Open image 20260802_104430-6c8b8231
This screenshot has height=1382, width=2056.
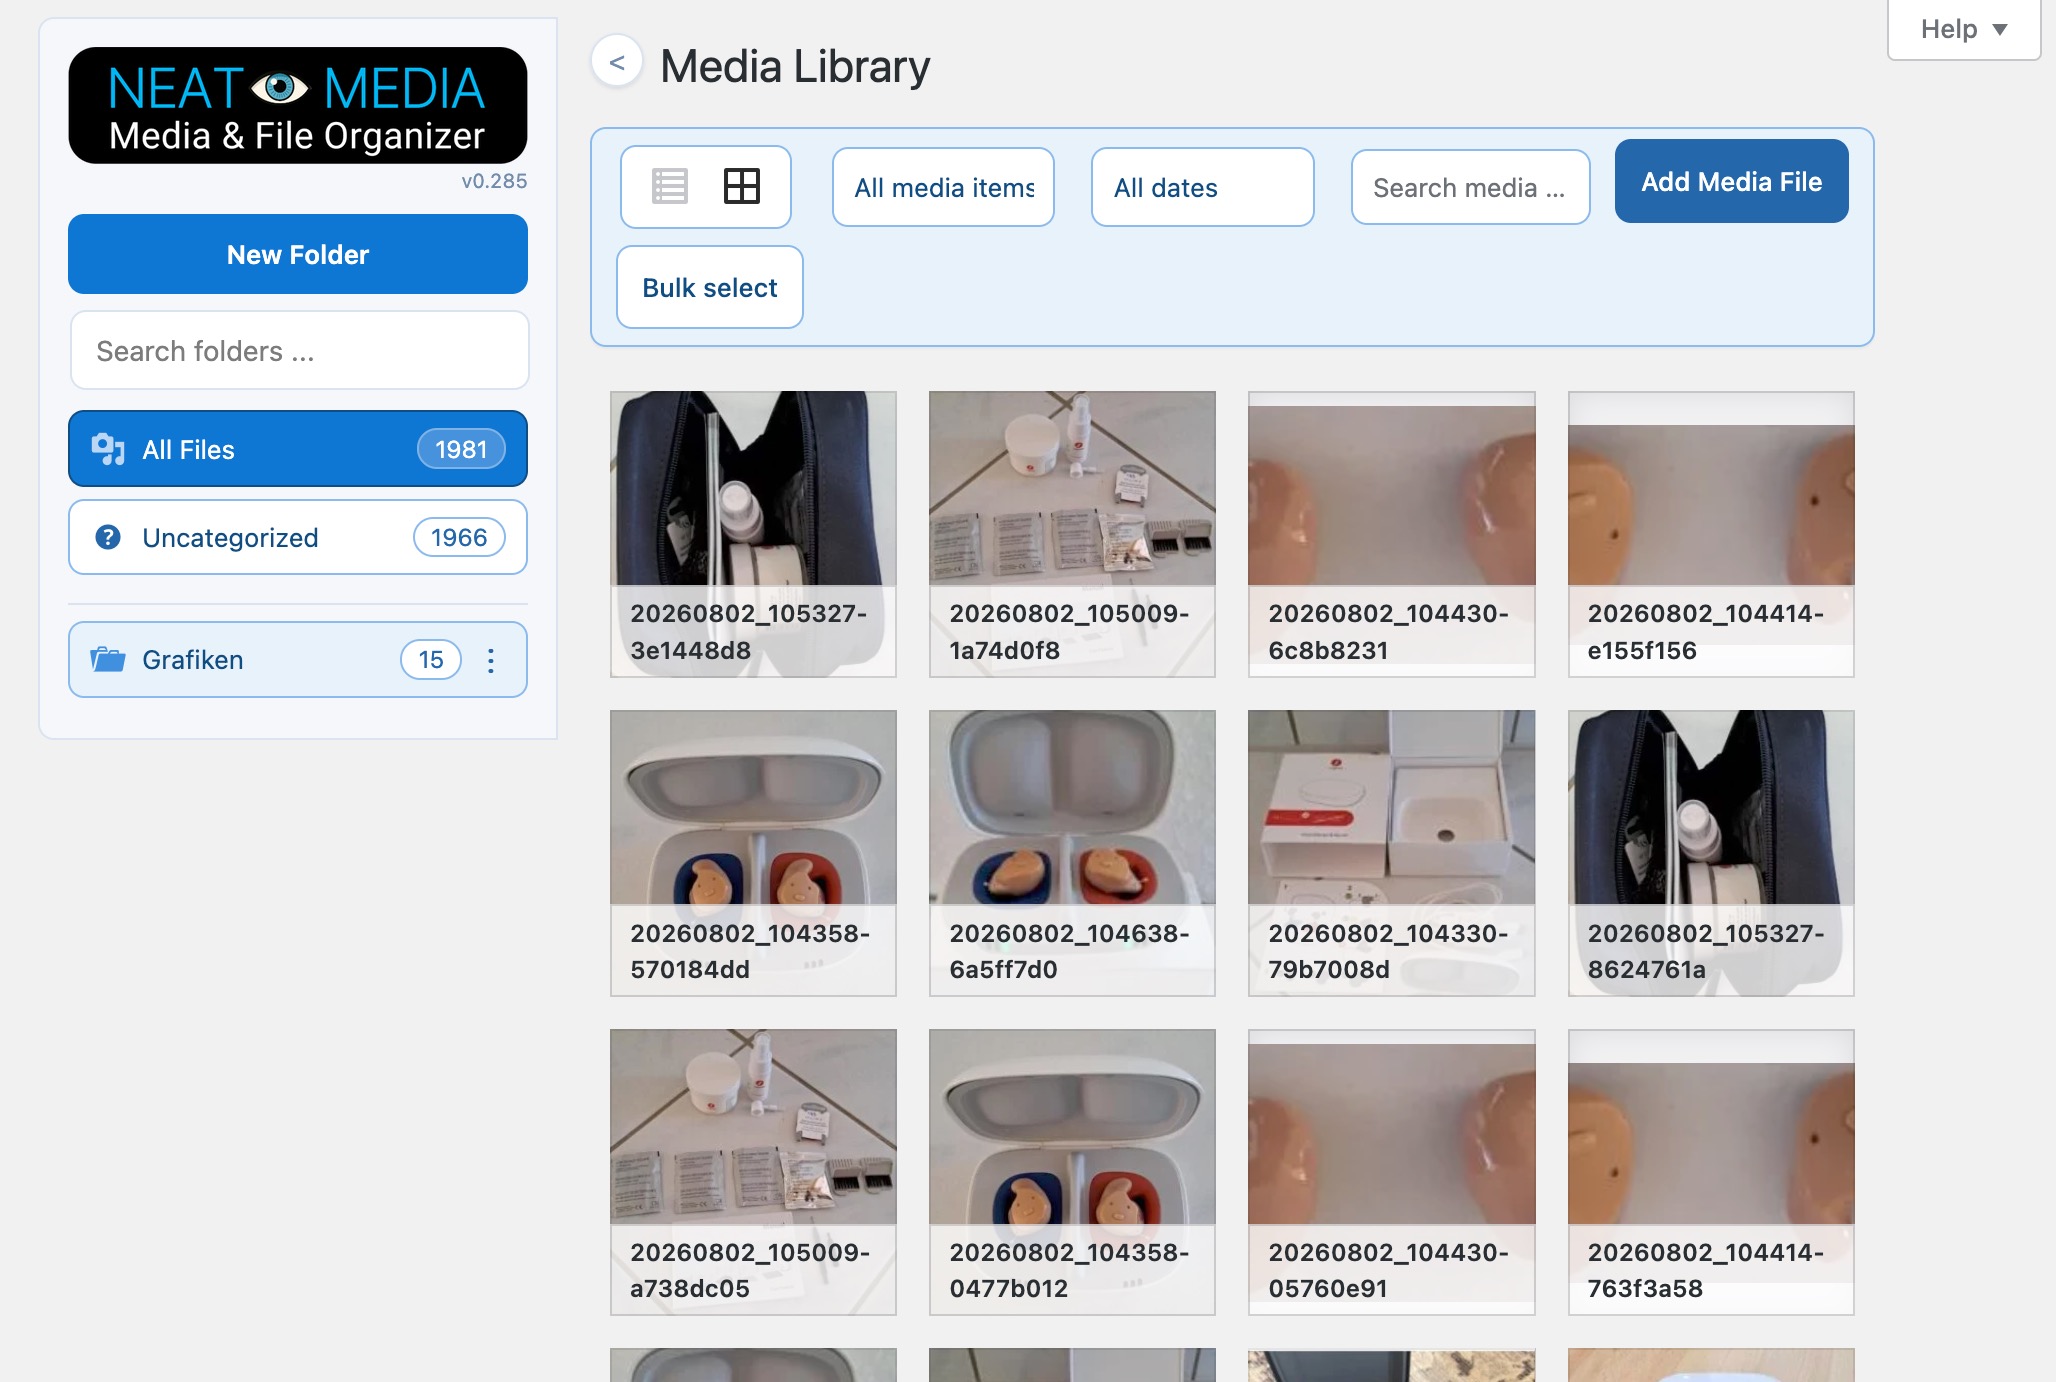pos(1391,534)
